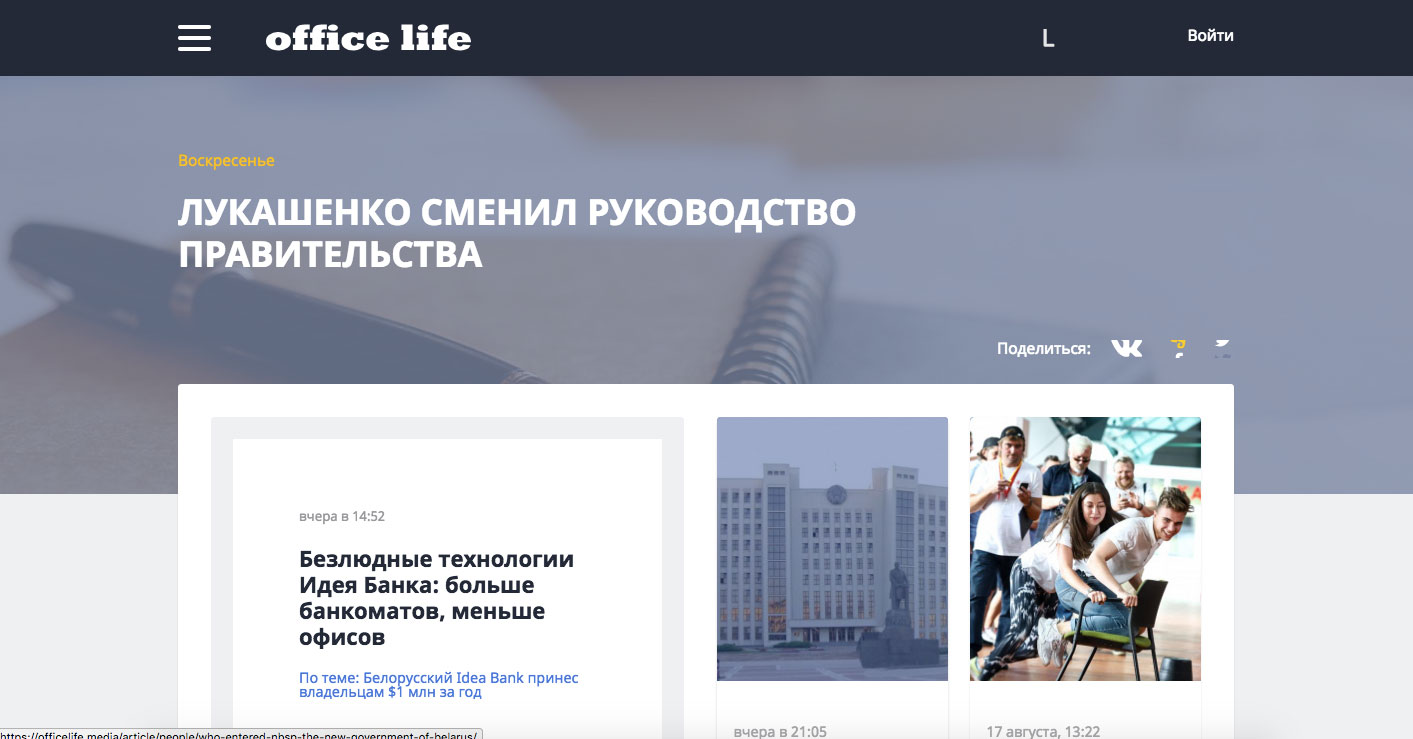Click the Войти login link

tap(1210, 36)
